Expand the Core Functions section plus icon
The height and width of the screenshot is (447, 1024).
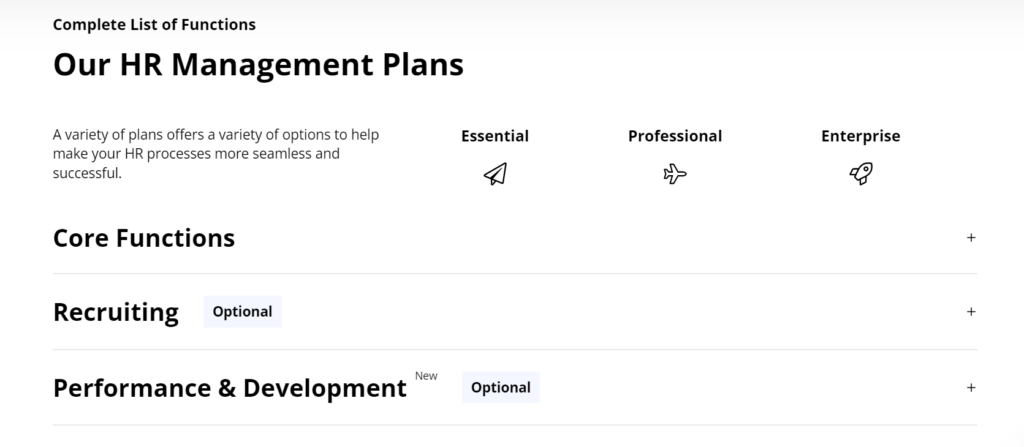pyautogui.click(x=971, y=238)
